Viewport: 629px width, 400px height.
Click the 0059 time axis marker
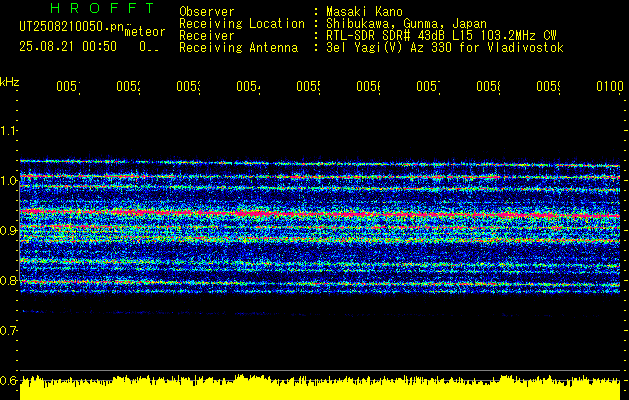[x=548, y=87]
